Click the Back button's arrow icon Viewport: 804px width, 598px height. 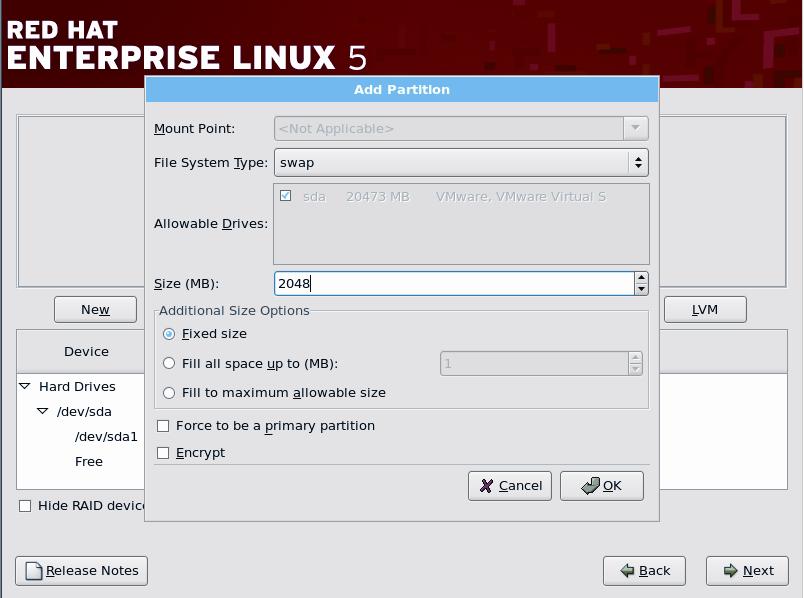(626, 571)
